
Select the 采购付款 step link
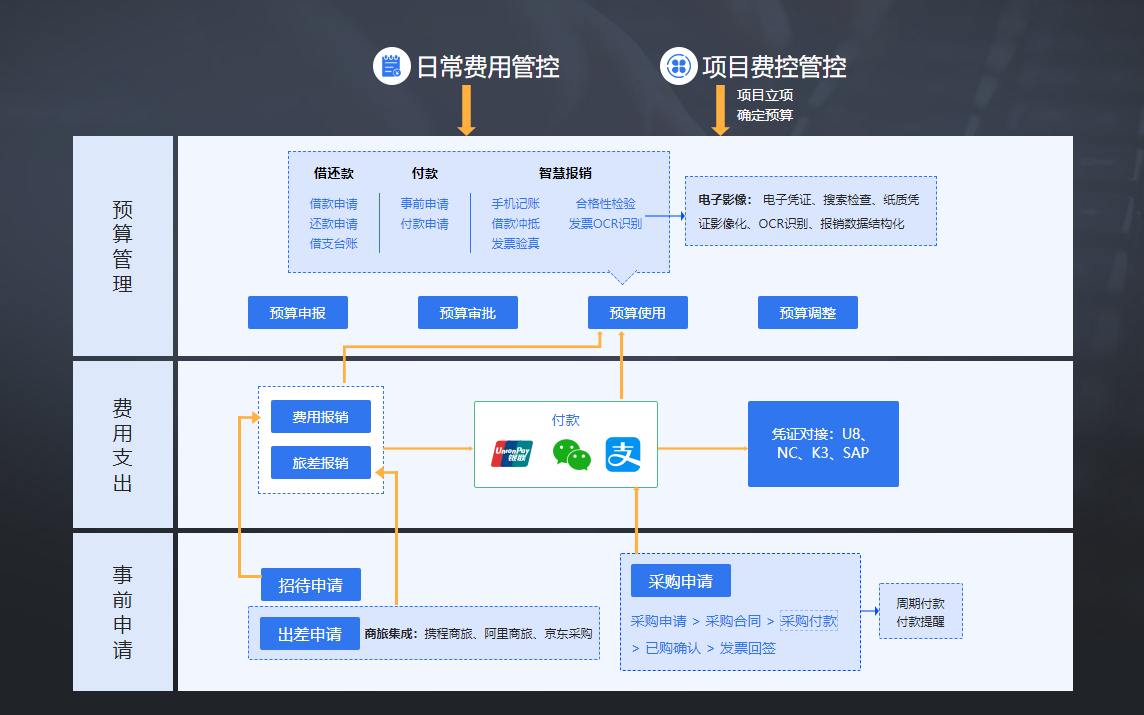809,621
